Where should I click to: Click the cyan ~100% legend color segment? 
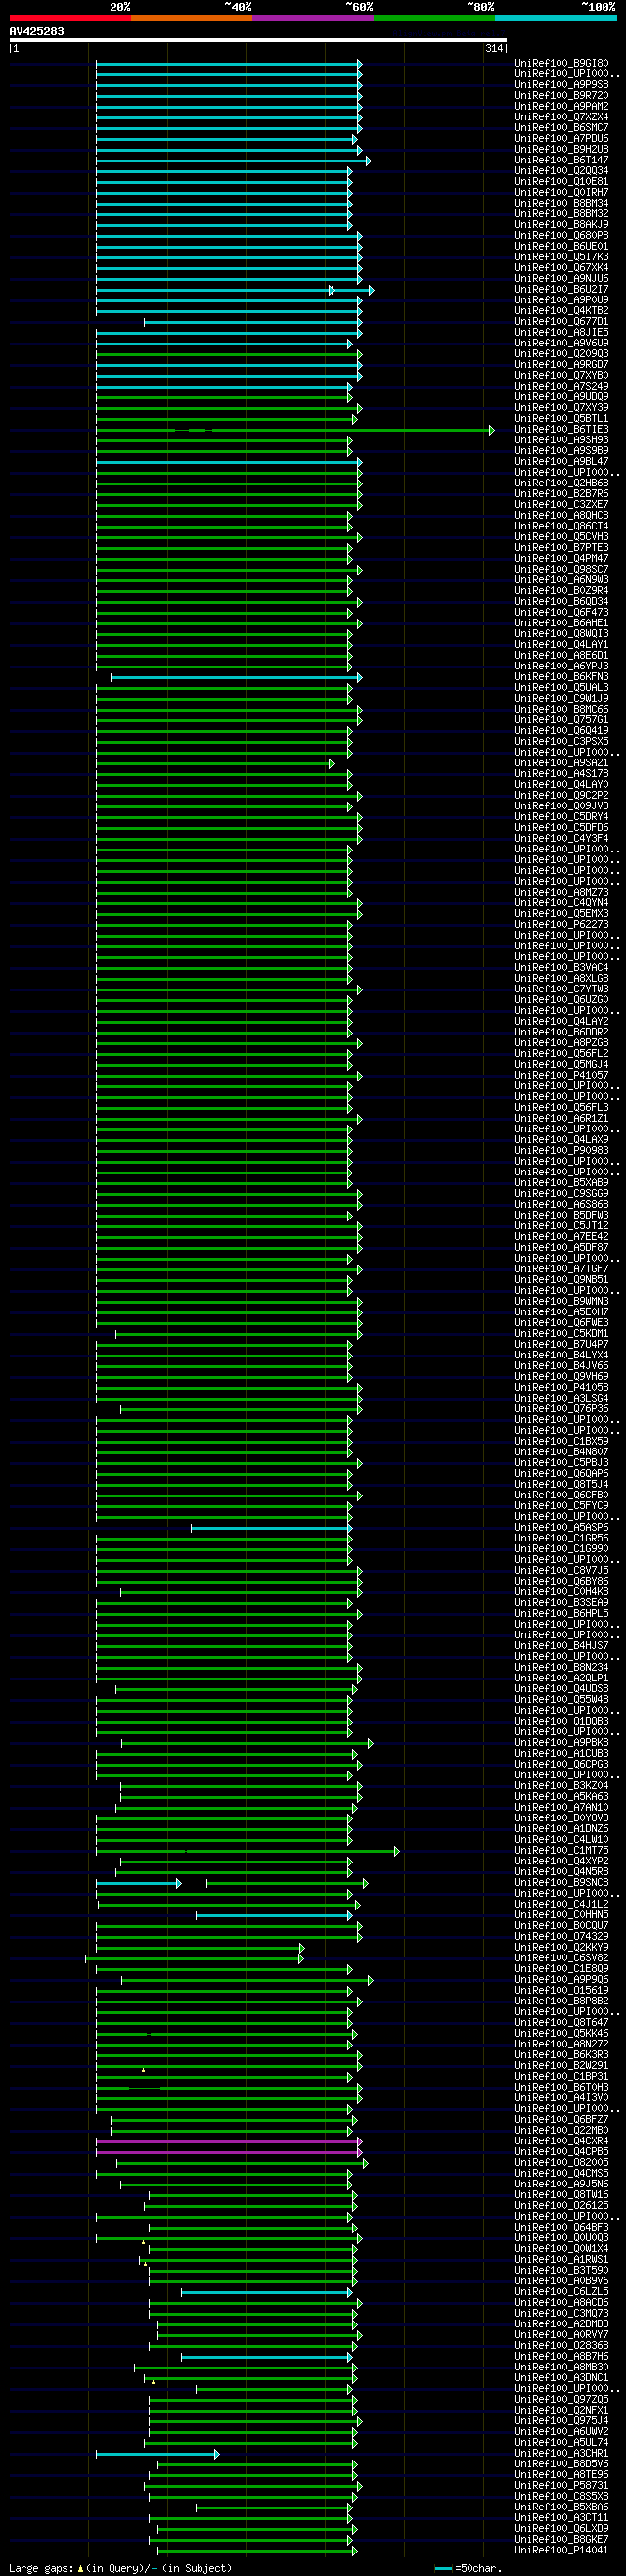(x=556, y=18)
